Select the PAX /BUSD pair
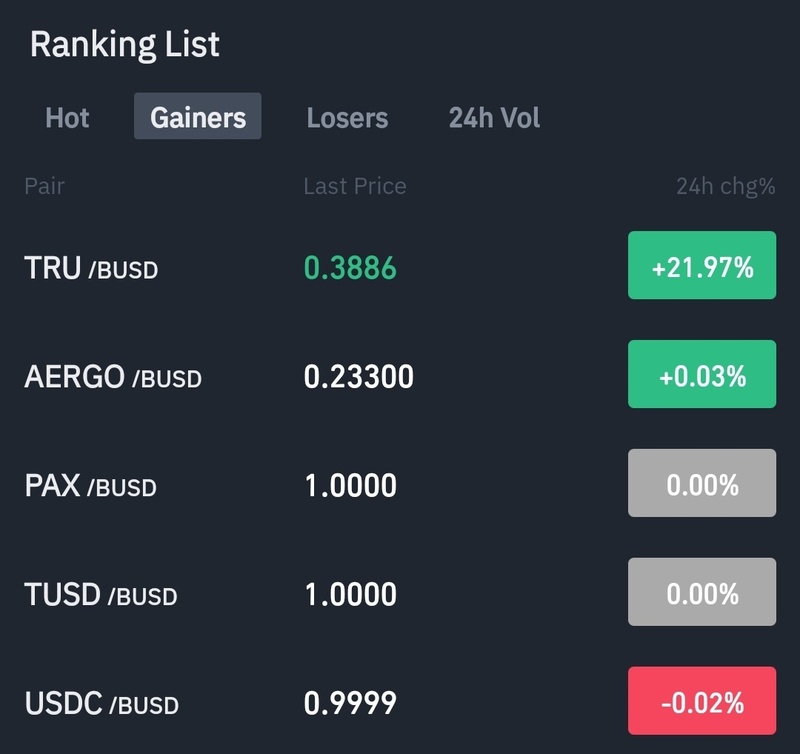Viewport: 800px width, 754px height. click(x=90, y=485)
